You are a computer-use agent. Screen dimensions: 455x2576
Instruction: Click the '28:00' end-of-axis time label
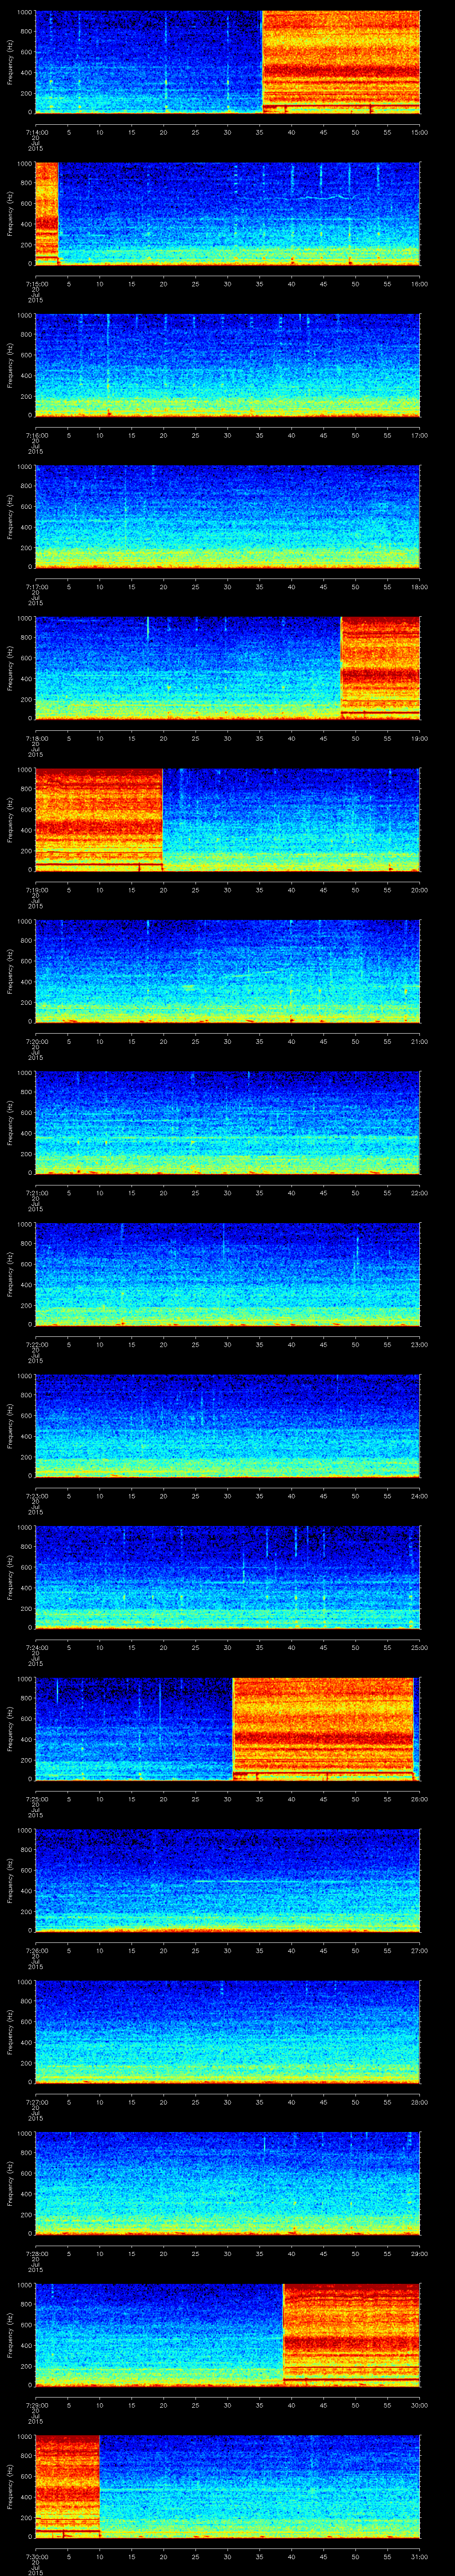coord(419,2102)
